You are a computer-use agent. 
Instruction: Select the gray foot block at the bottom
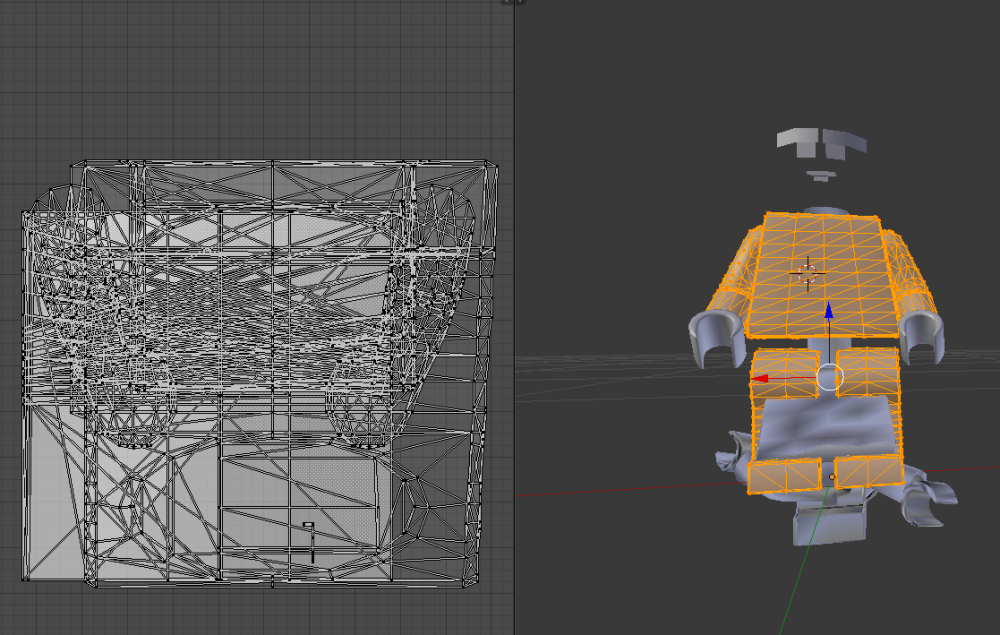(826, 519)
